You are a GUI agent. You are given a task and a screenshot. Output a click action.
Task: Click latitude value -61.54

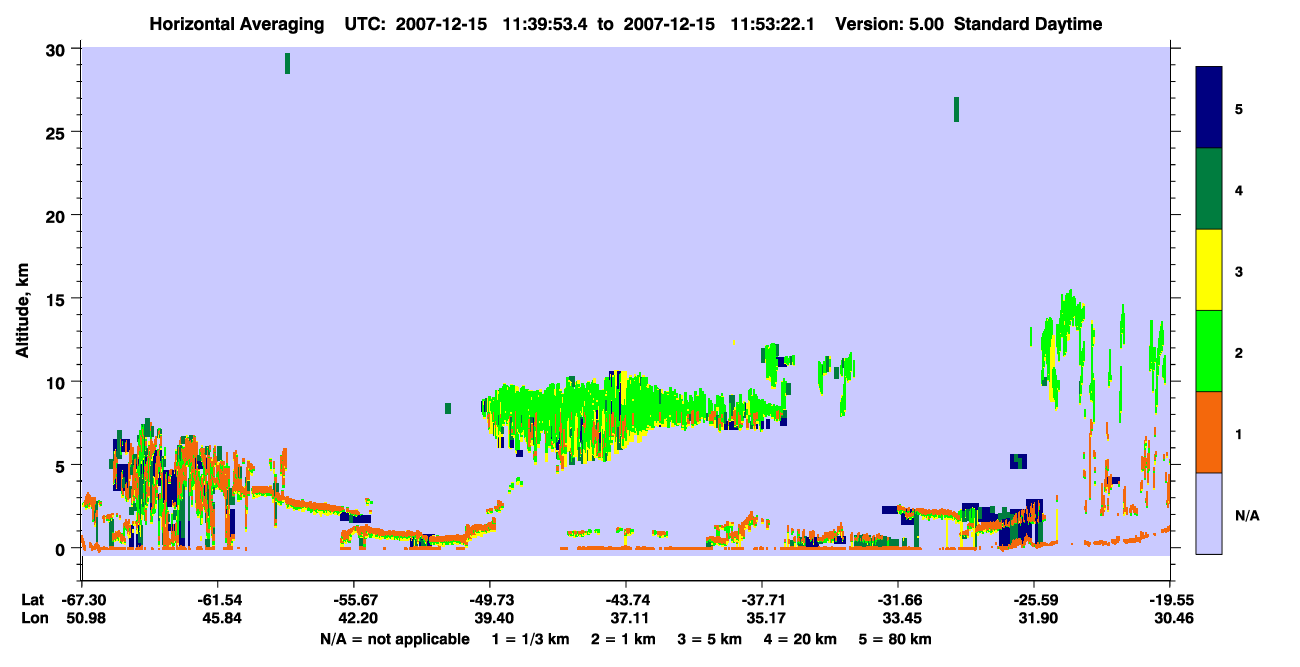[218, 600]
